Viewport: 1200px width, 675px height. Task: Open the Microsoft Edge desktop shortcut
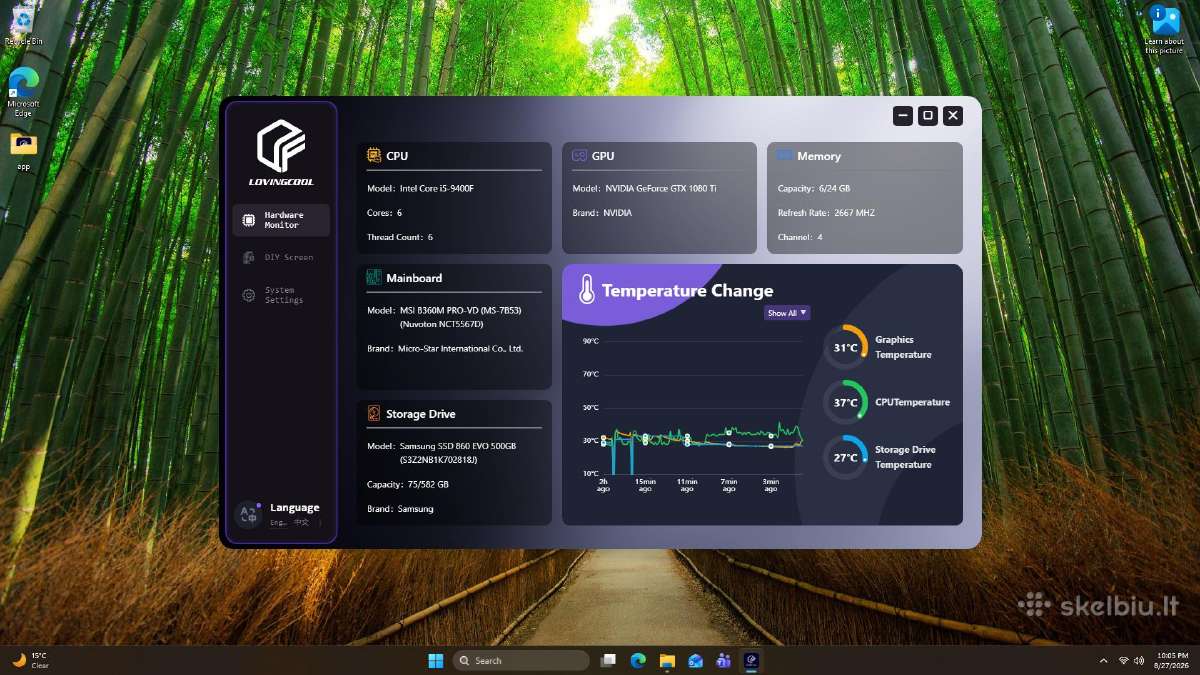coord(23,92)
